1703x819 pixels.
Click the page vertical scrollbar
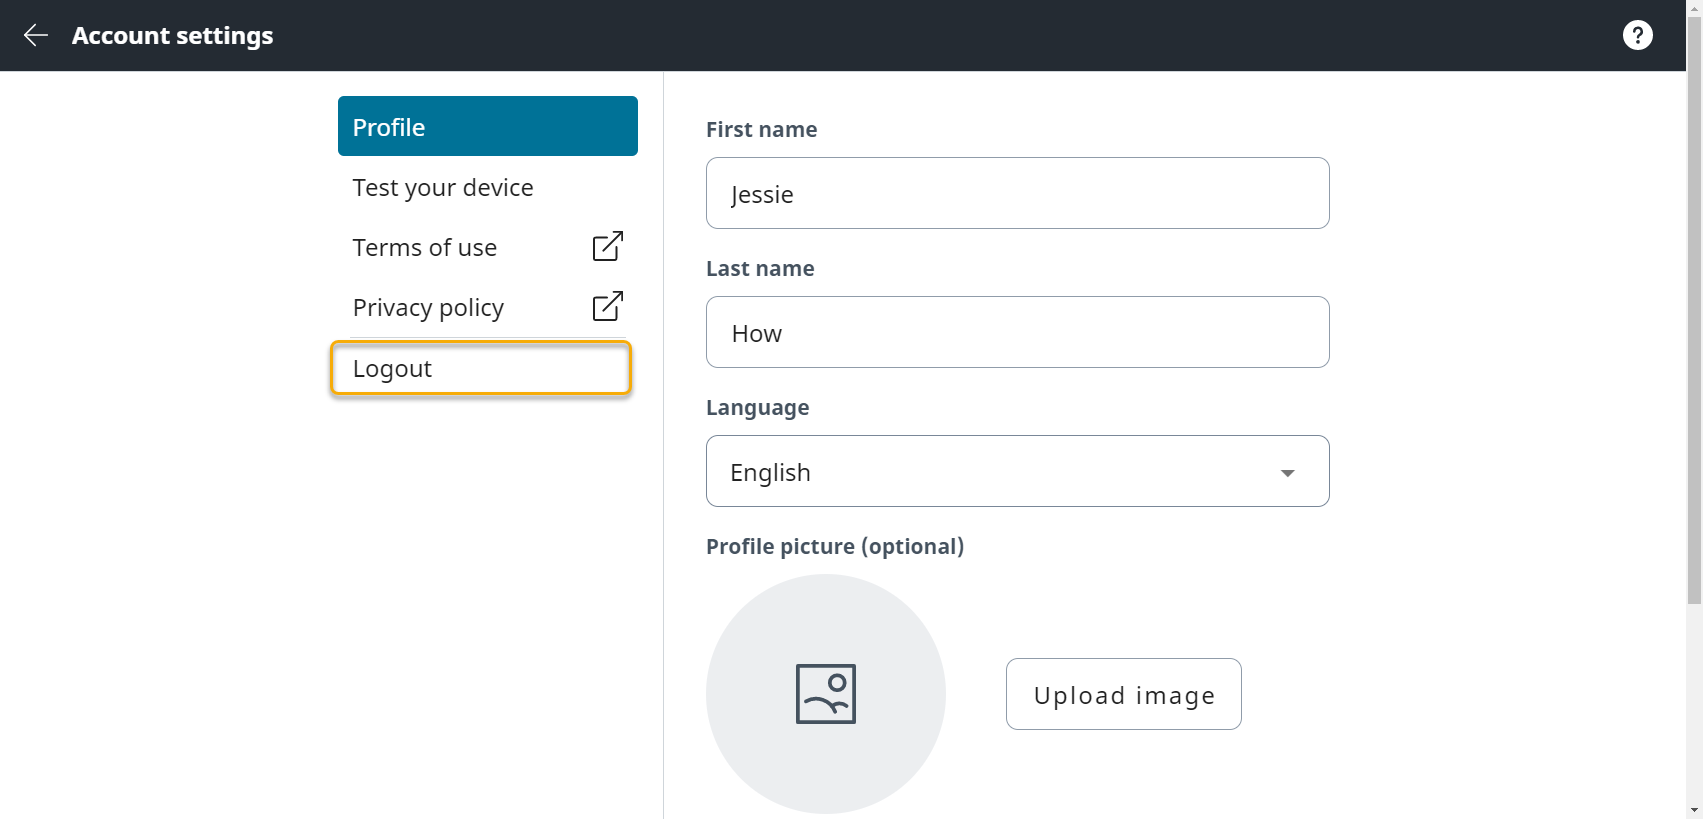(x=1694, y=310)
